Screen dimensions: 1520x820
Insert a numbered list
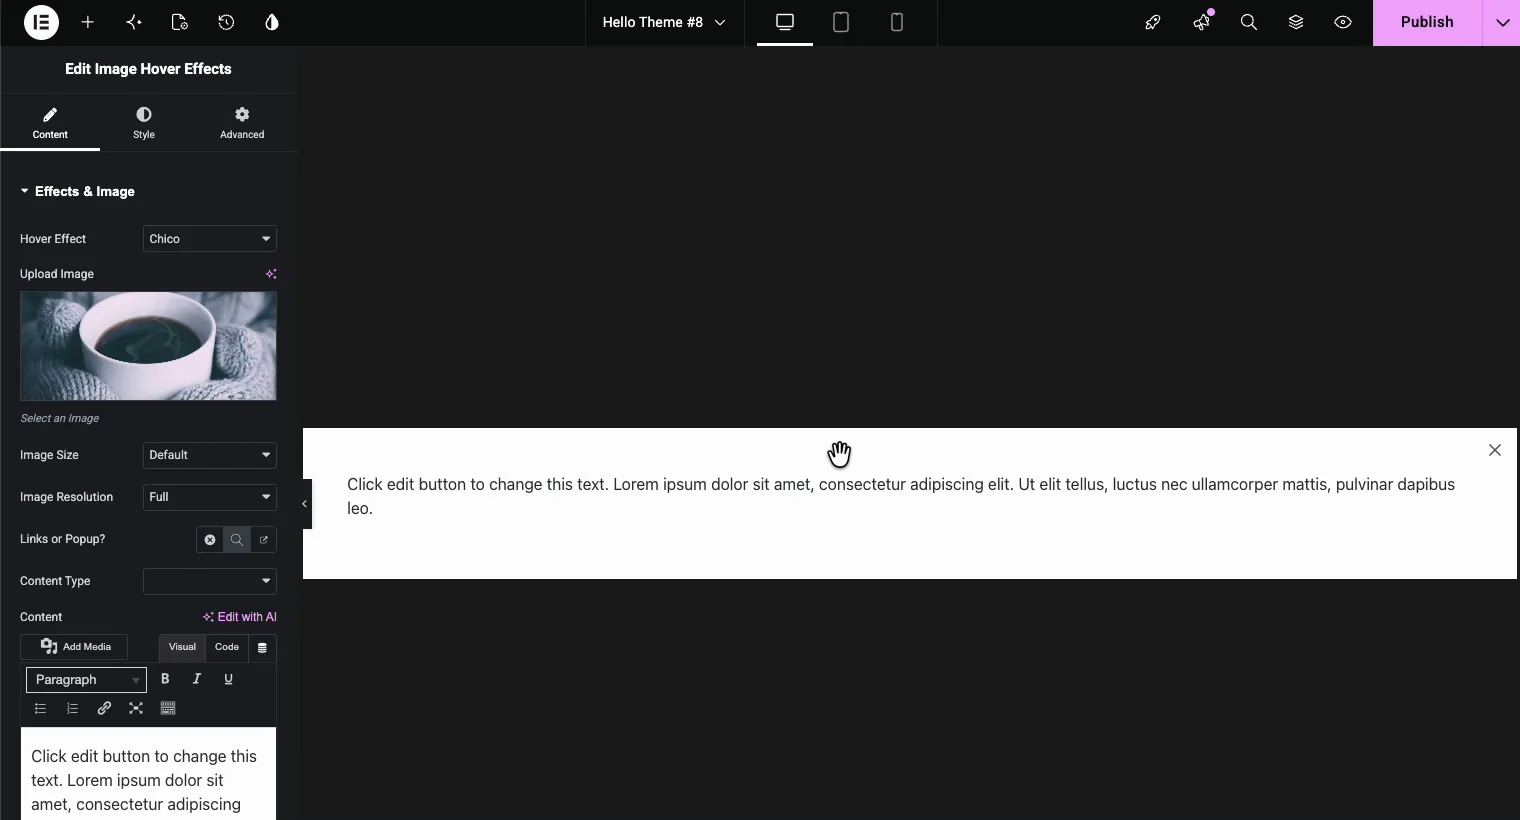tap(72, 708)
